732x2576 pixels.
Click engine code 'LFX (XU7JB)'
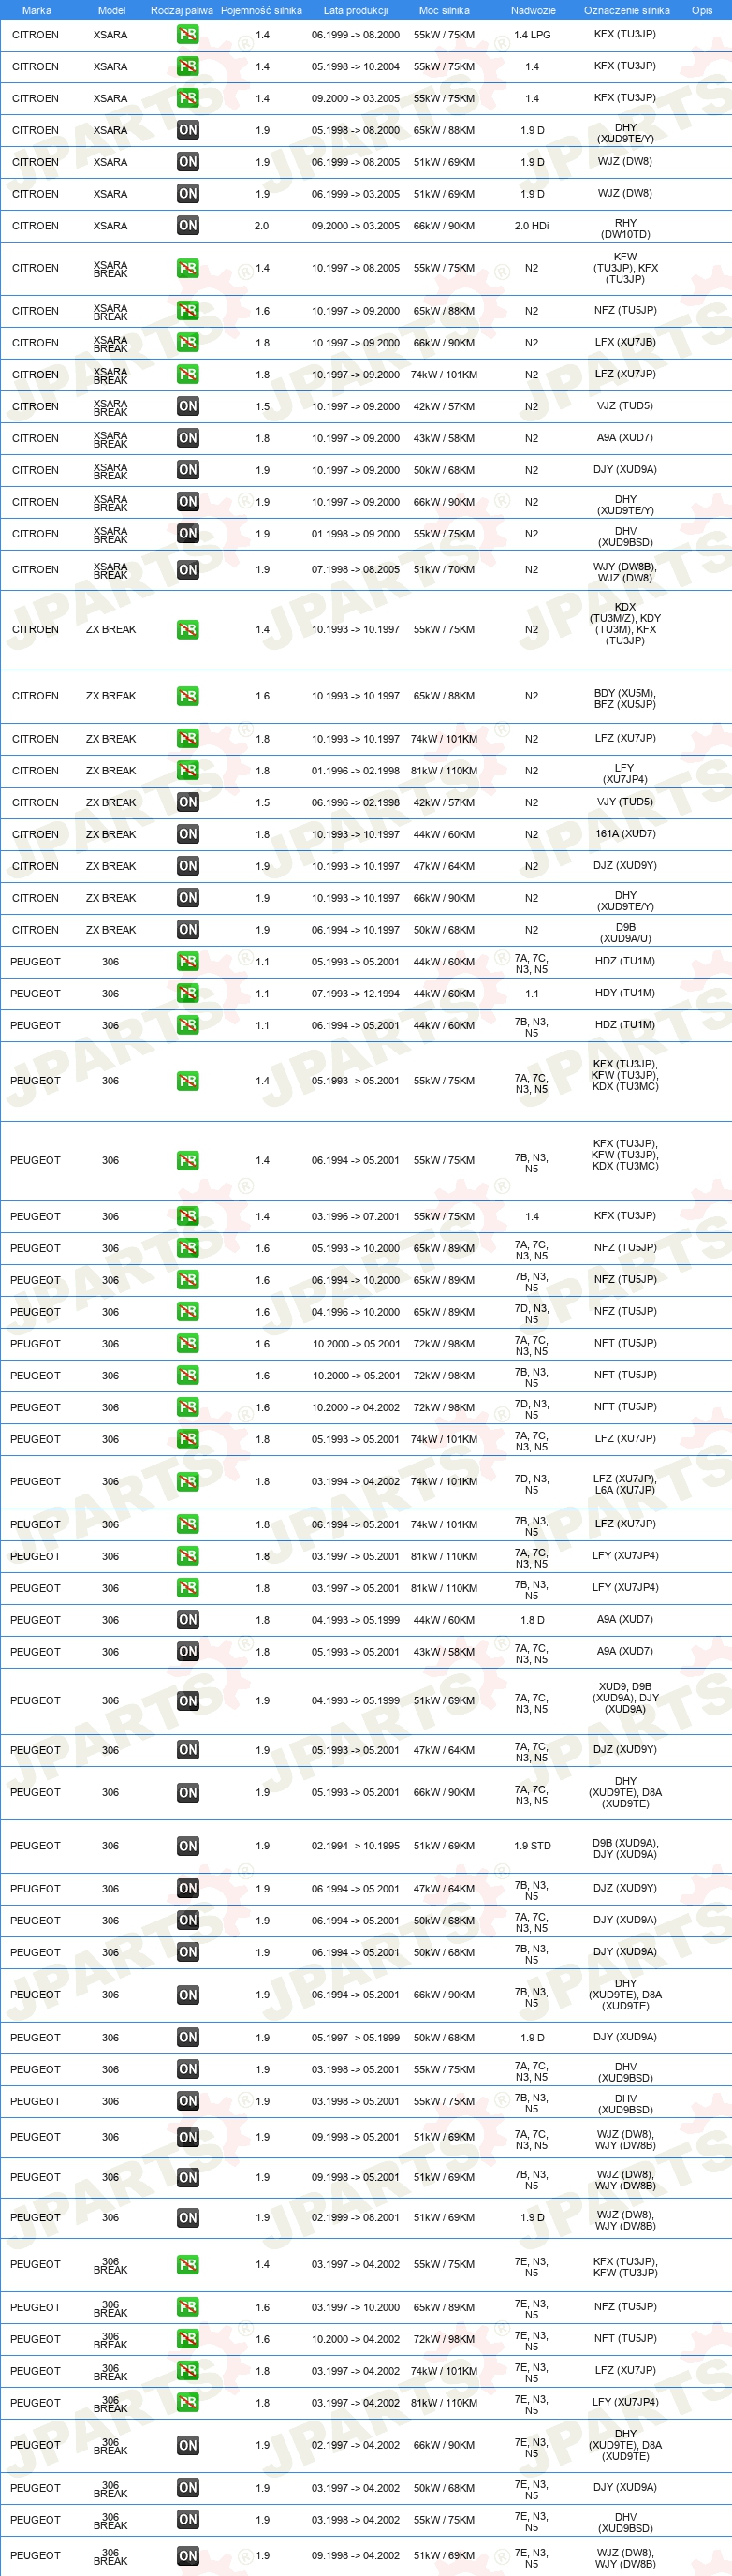pyautogui.click(x=625, y=342)
